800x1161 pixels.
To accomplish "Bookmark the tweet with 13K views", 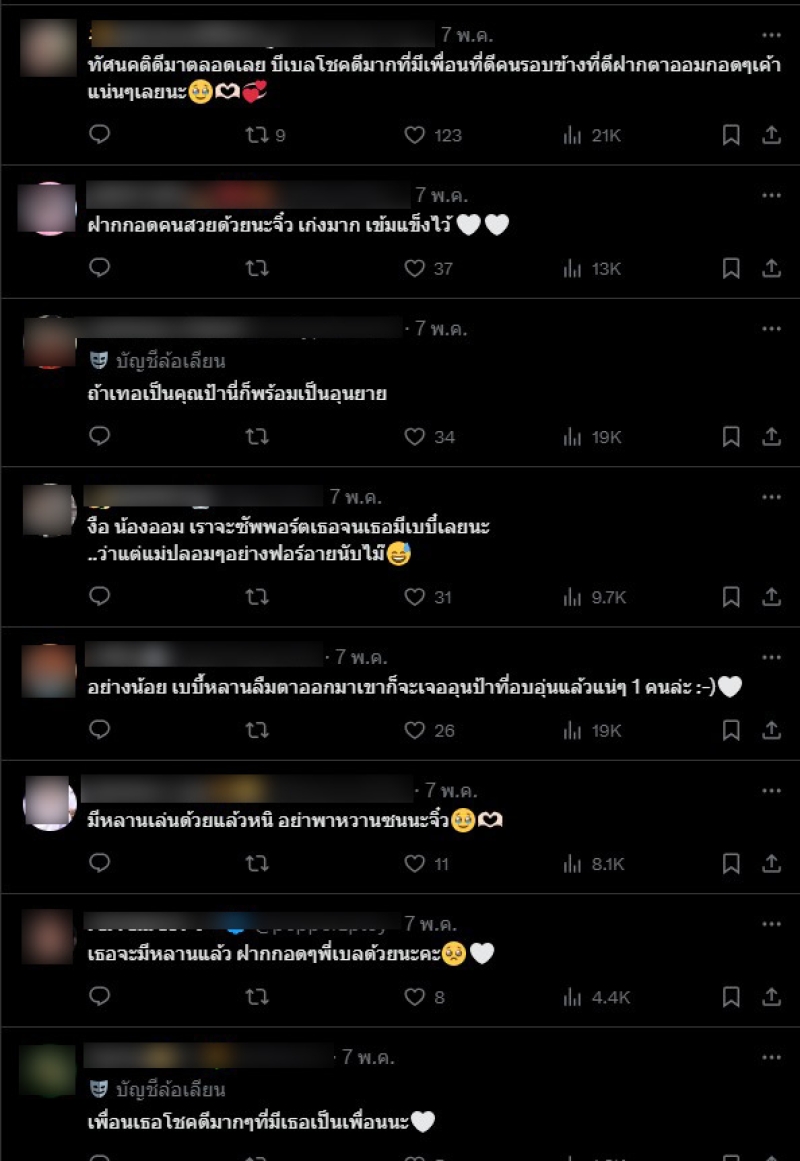I will pyautogui.click(x=731, y=268).
